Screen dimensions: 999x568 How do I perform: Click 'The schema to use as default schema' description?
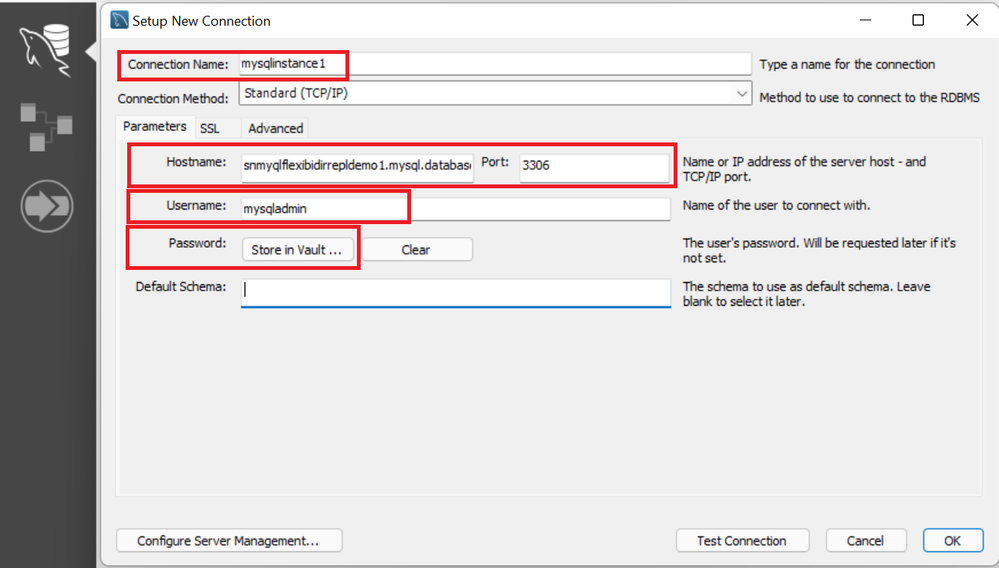(x=807, y=294)
